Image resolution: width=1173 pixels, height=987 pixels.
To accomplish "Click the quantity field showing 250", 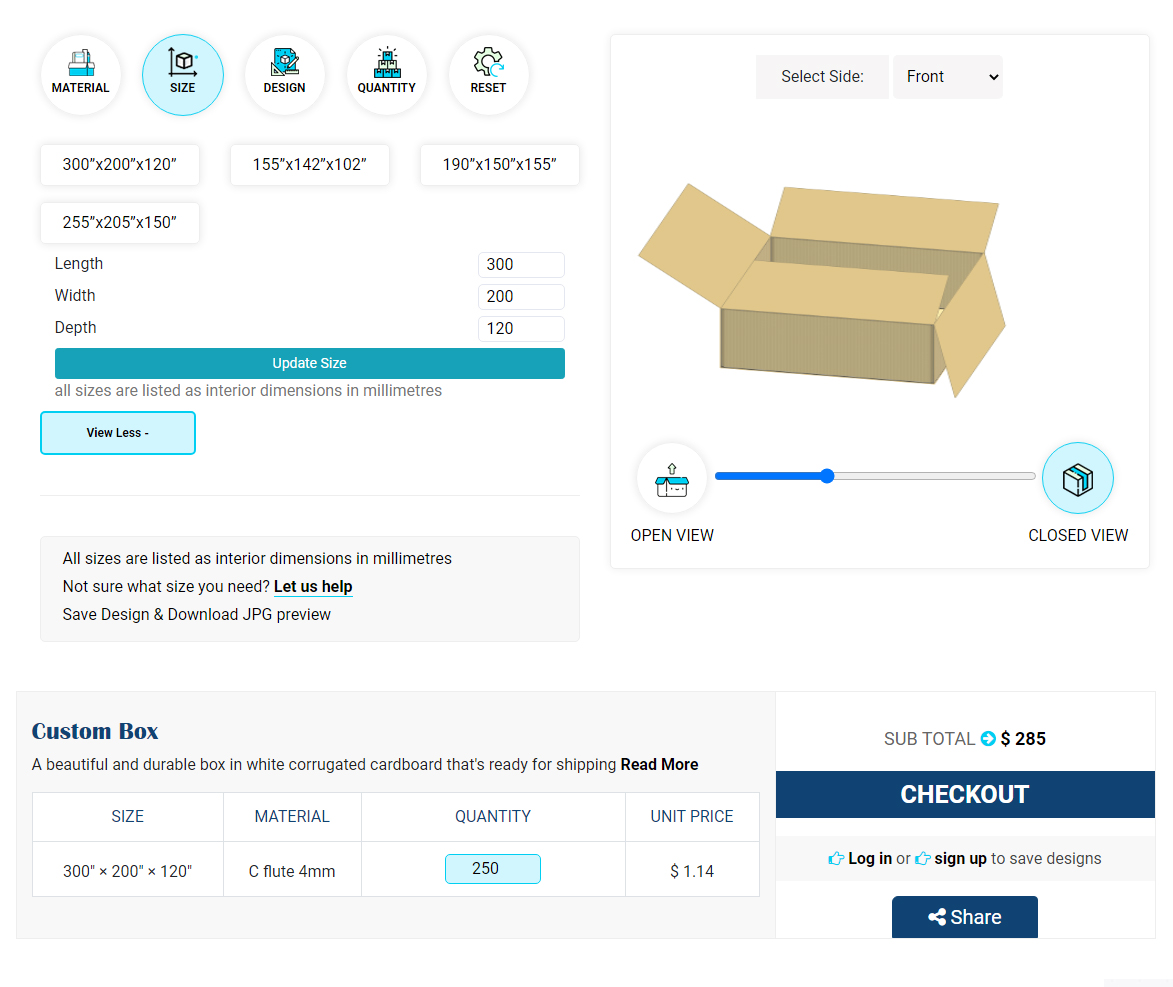I will point(492,869).
